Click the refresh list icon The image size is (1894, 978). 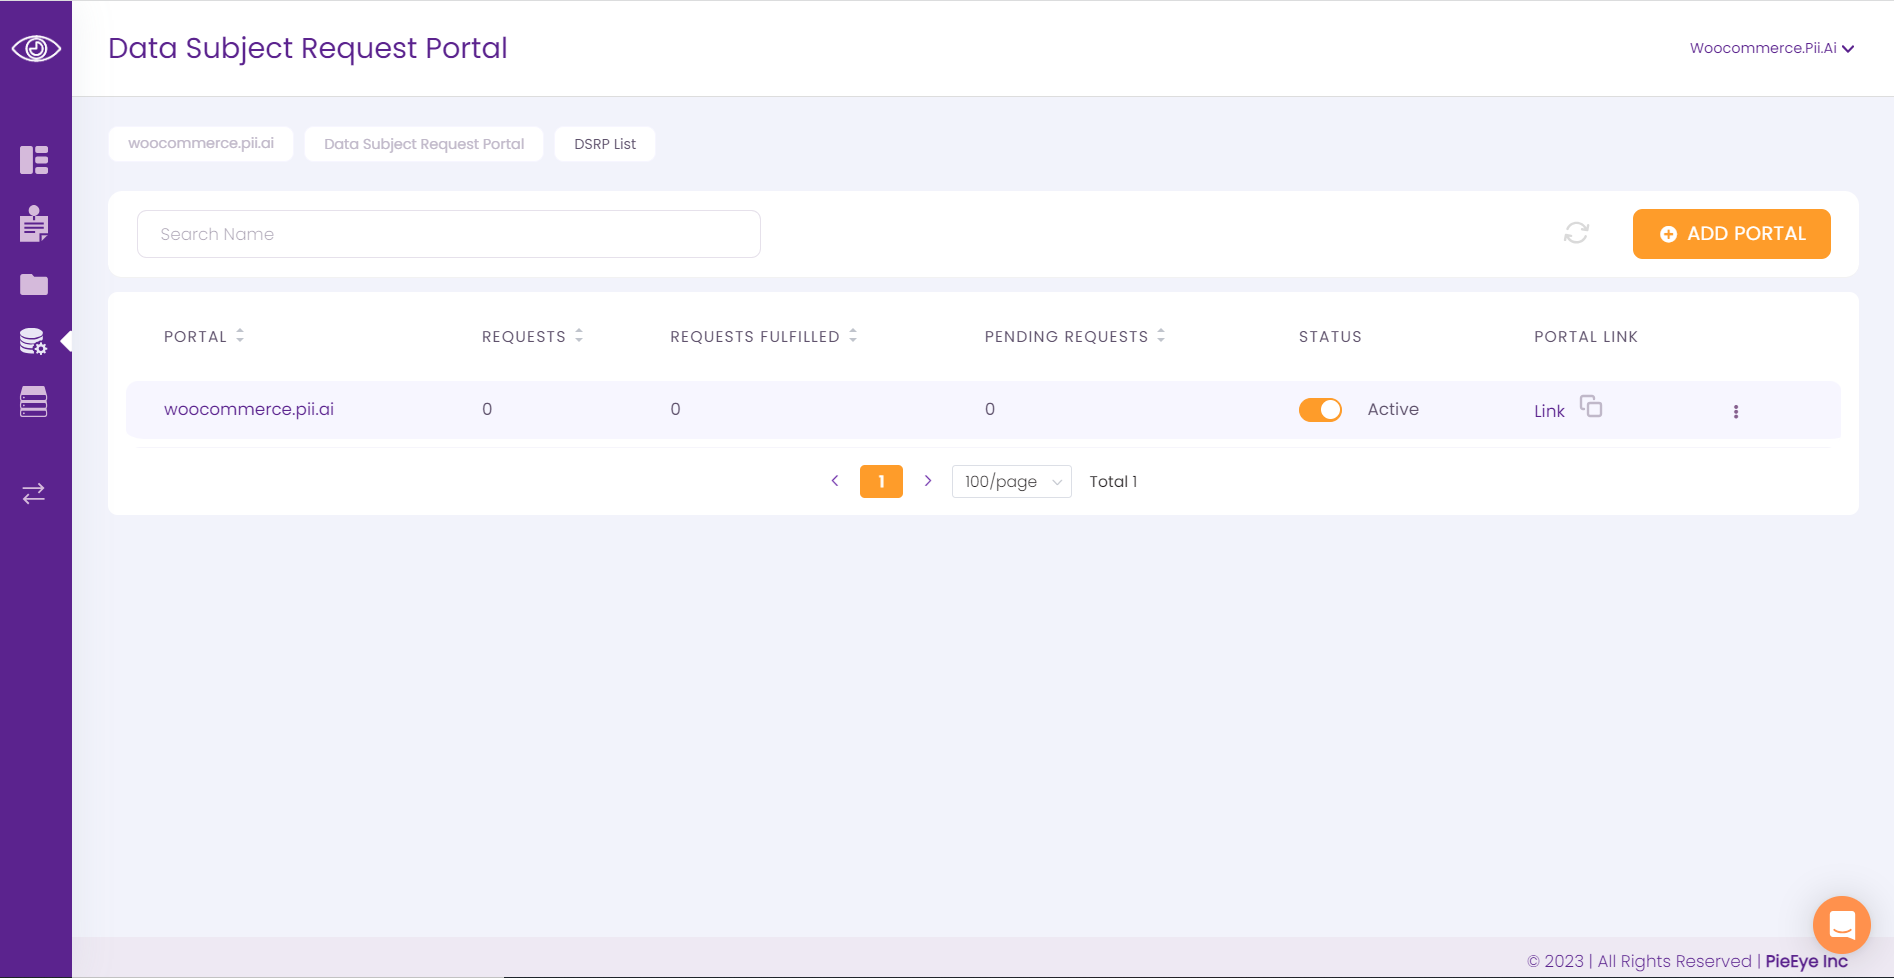pyautogui.click(x=1576, y=233)
